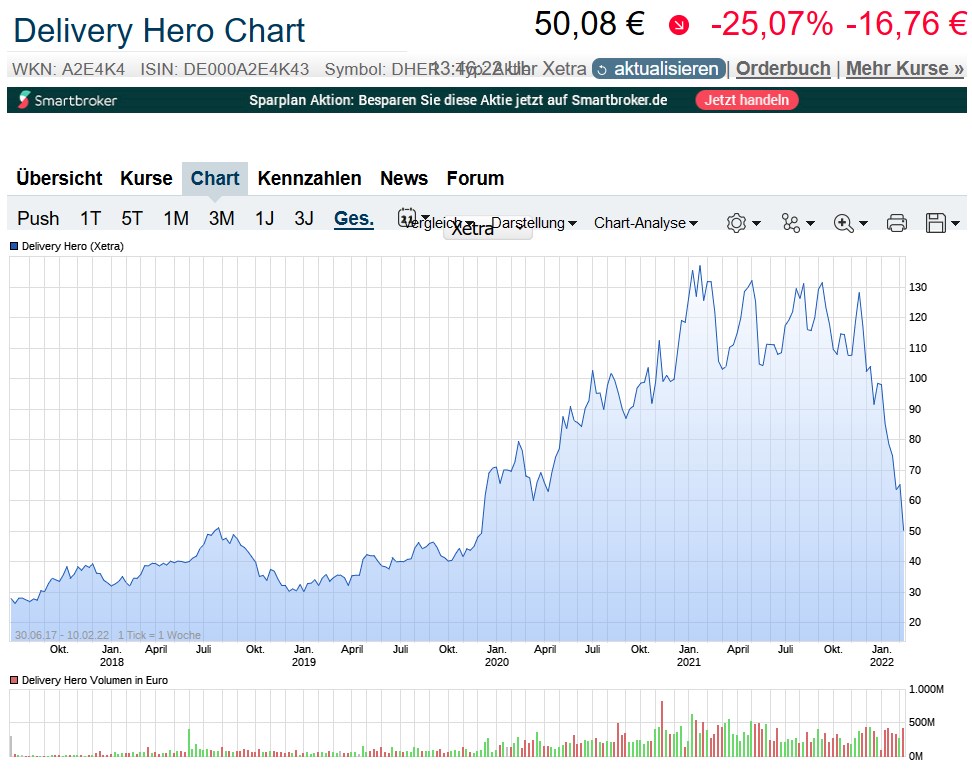Select the 3M time range
The height and width of the screenshot is (770, 972).
pos(221,218)
